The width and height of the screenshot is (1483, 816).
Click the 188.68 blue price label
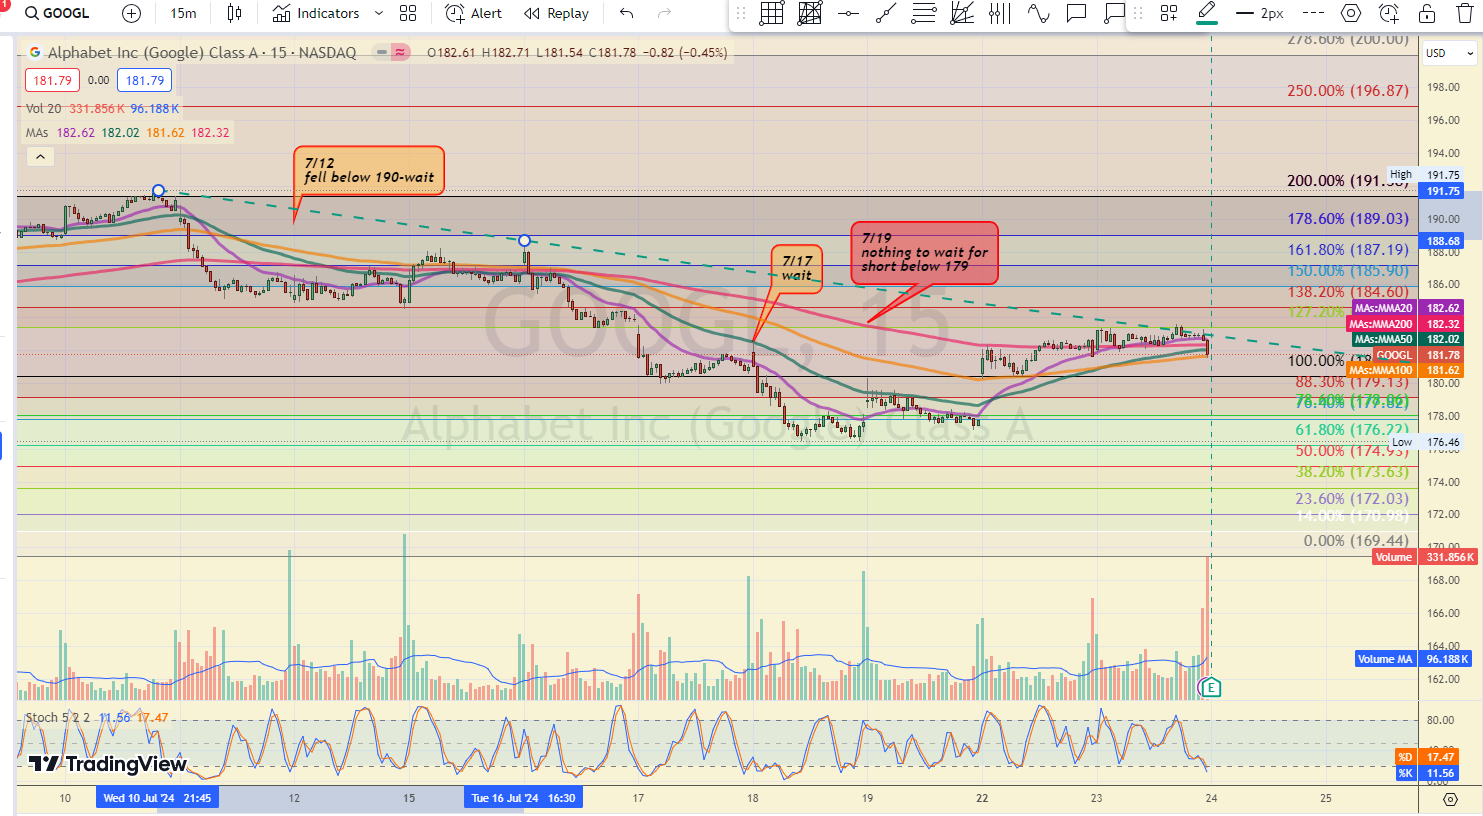(x=1443, y=241)
